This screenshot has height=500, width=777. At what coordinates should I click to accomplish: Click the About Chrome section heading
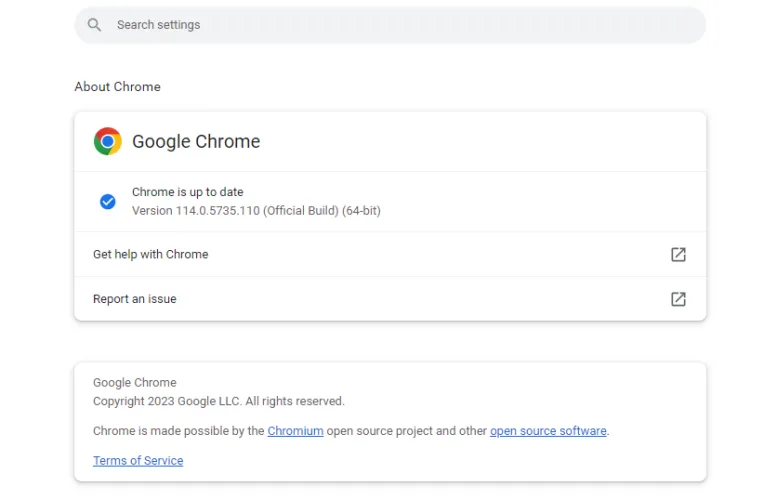pos(117,87)
